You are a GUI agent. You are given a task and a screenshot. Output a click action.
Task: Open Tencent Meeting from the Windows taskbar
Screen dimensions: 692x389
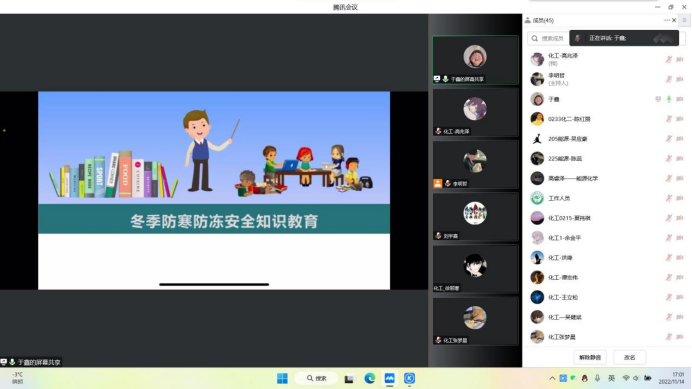(x=390, y=378)
